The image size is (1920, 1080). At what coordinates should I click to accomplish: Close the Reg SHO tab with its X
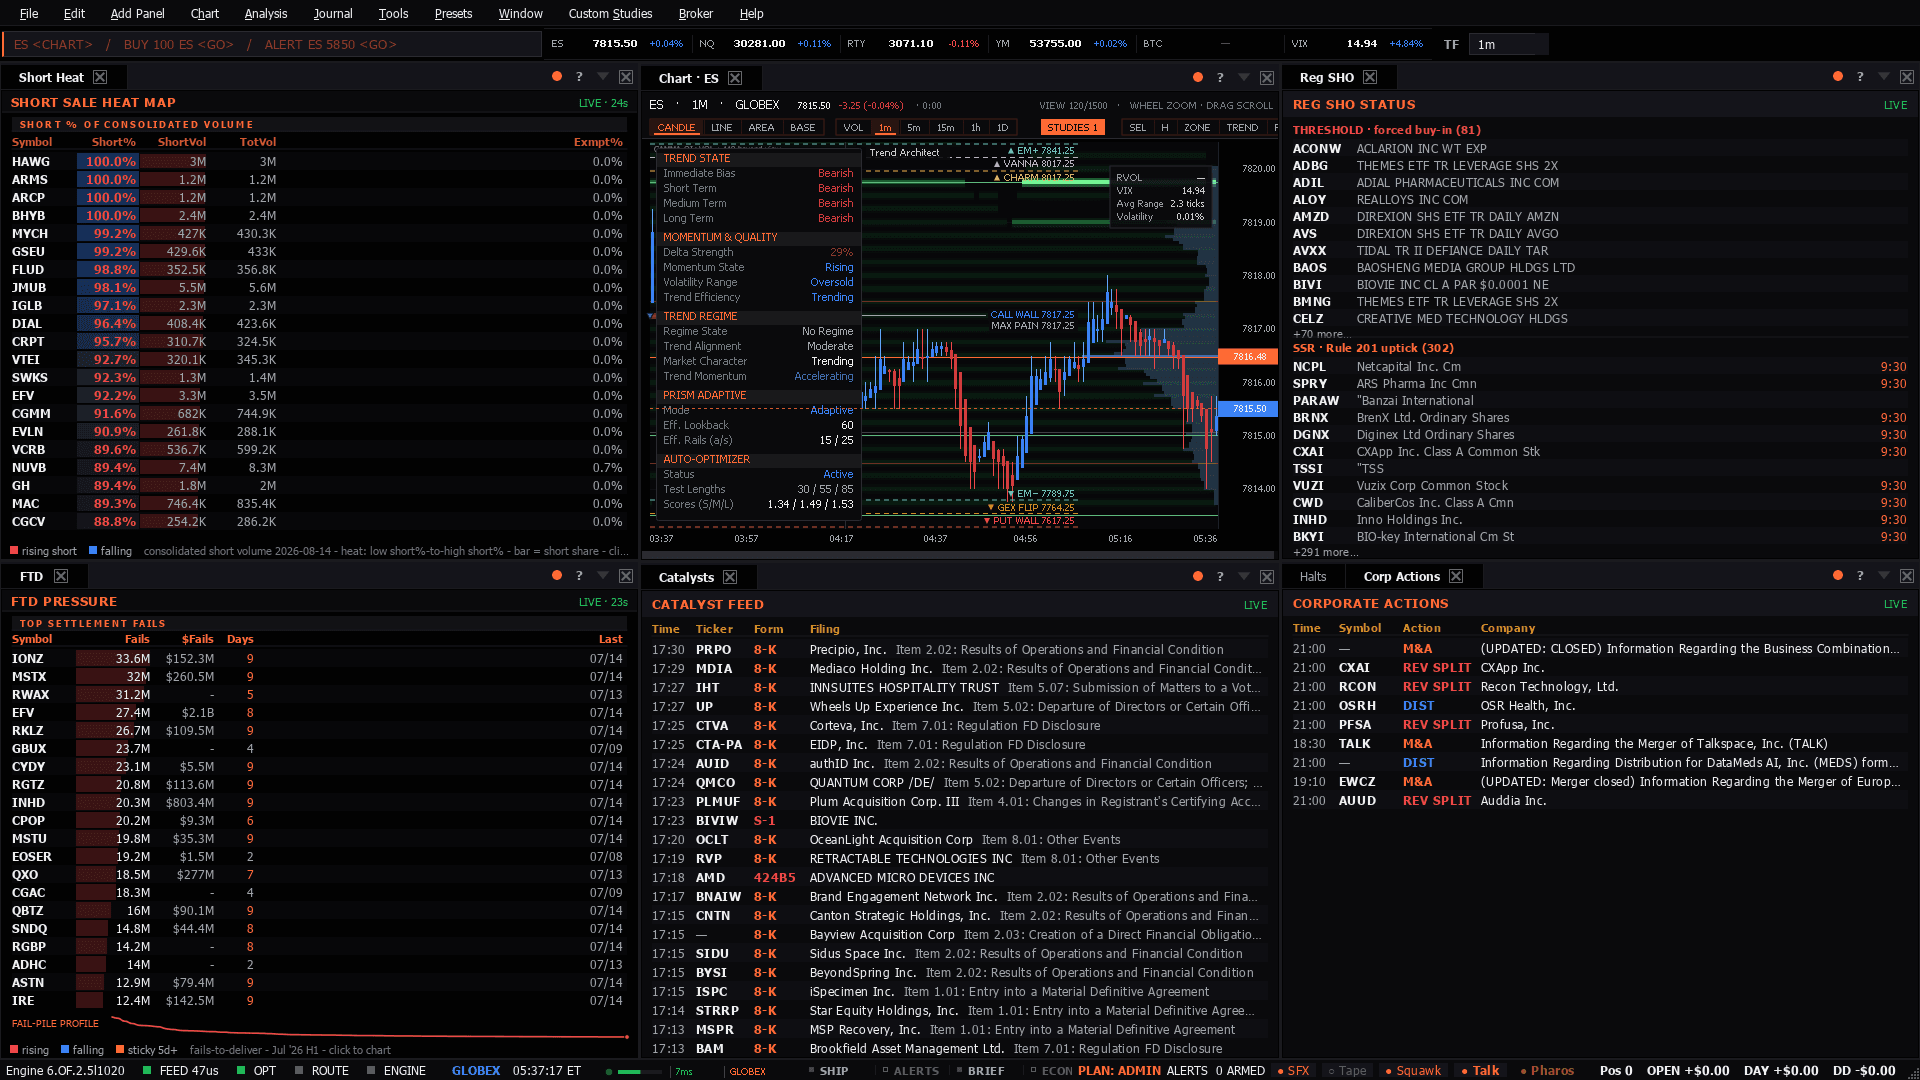(1370, 77)
